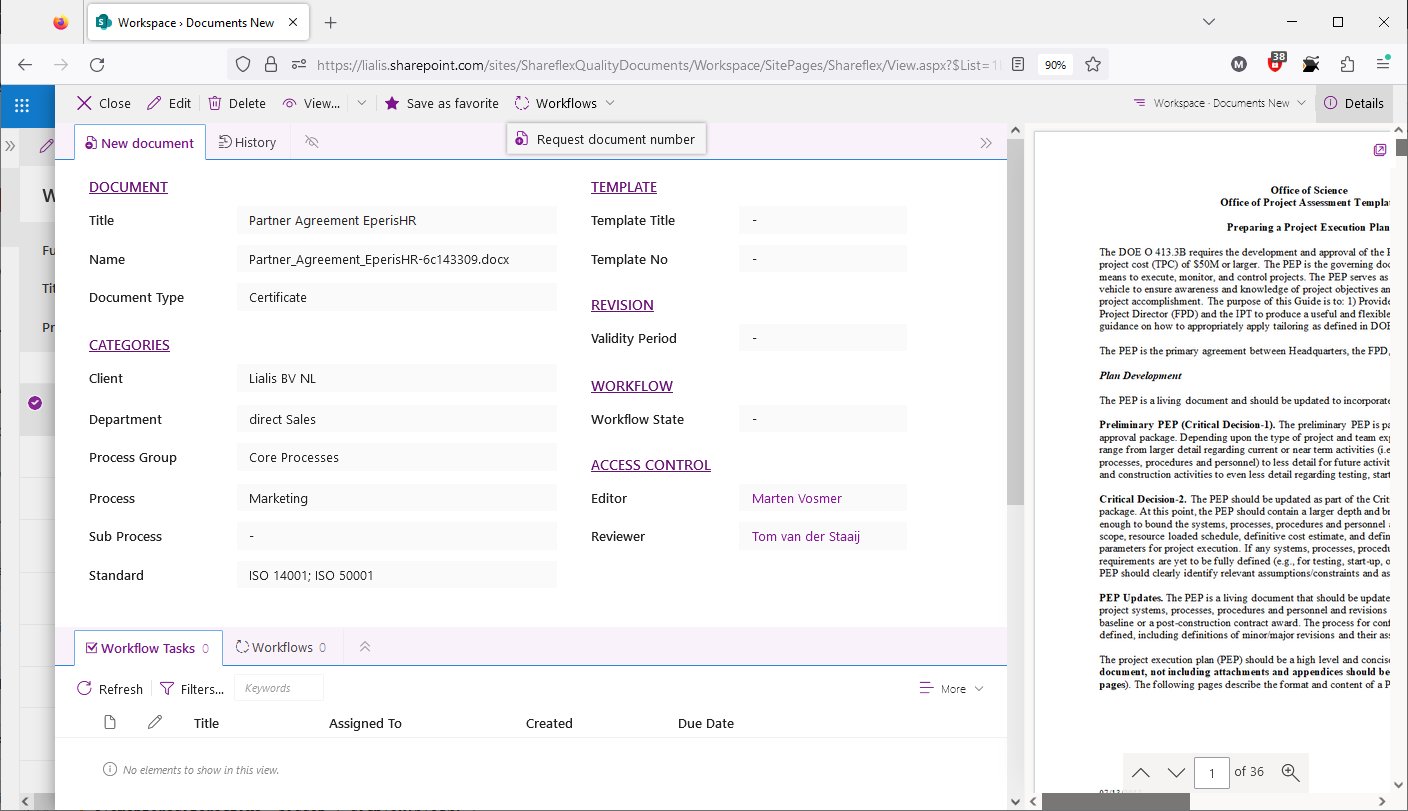Zoom in the PDF preview magnifier

pos(1290,772)
